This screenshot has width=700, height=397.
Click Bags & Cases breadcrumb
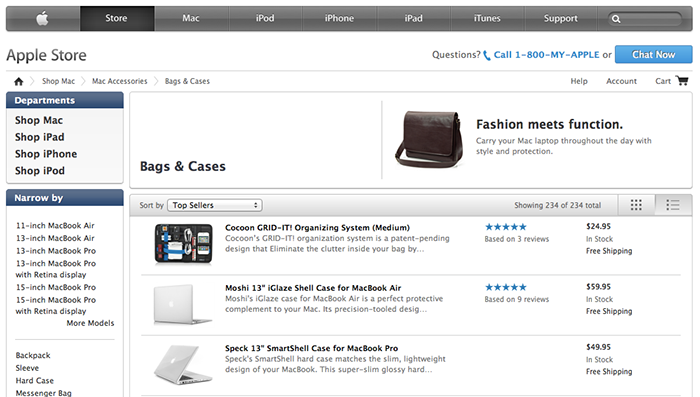[187, 81]
